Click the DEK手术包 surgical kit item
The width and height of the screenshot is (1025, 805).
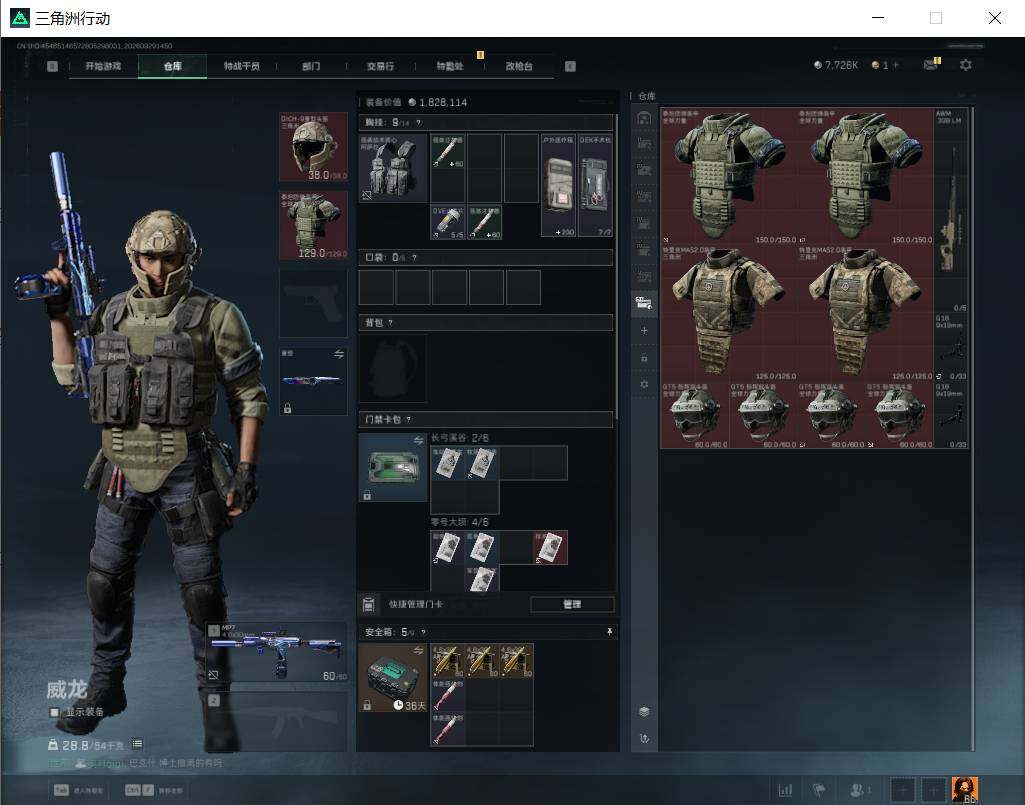tap(596, 186)
